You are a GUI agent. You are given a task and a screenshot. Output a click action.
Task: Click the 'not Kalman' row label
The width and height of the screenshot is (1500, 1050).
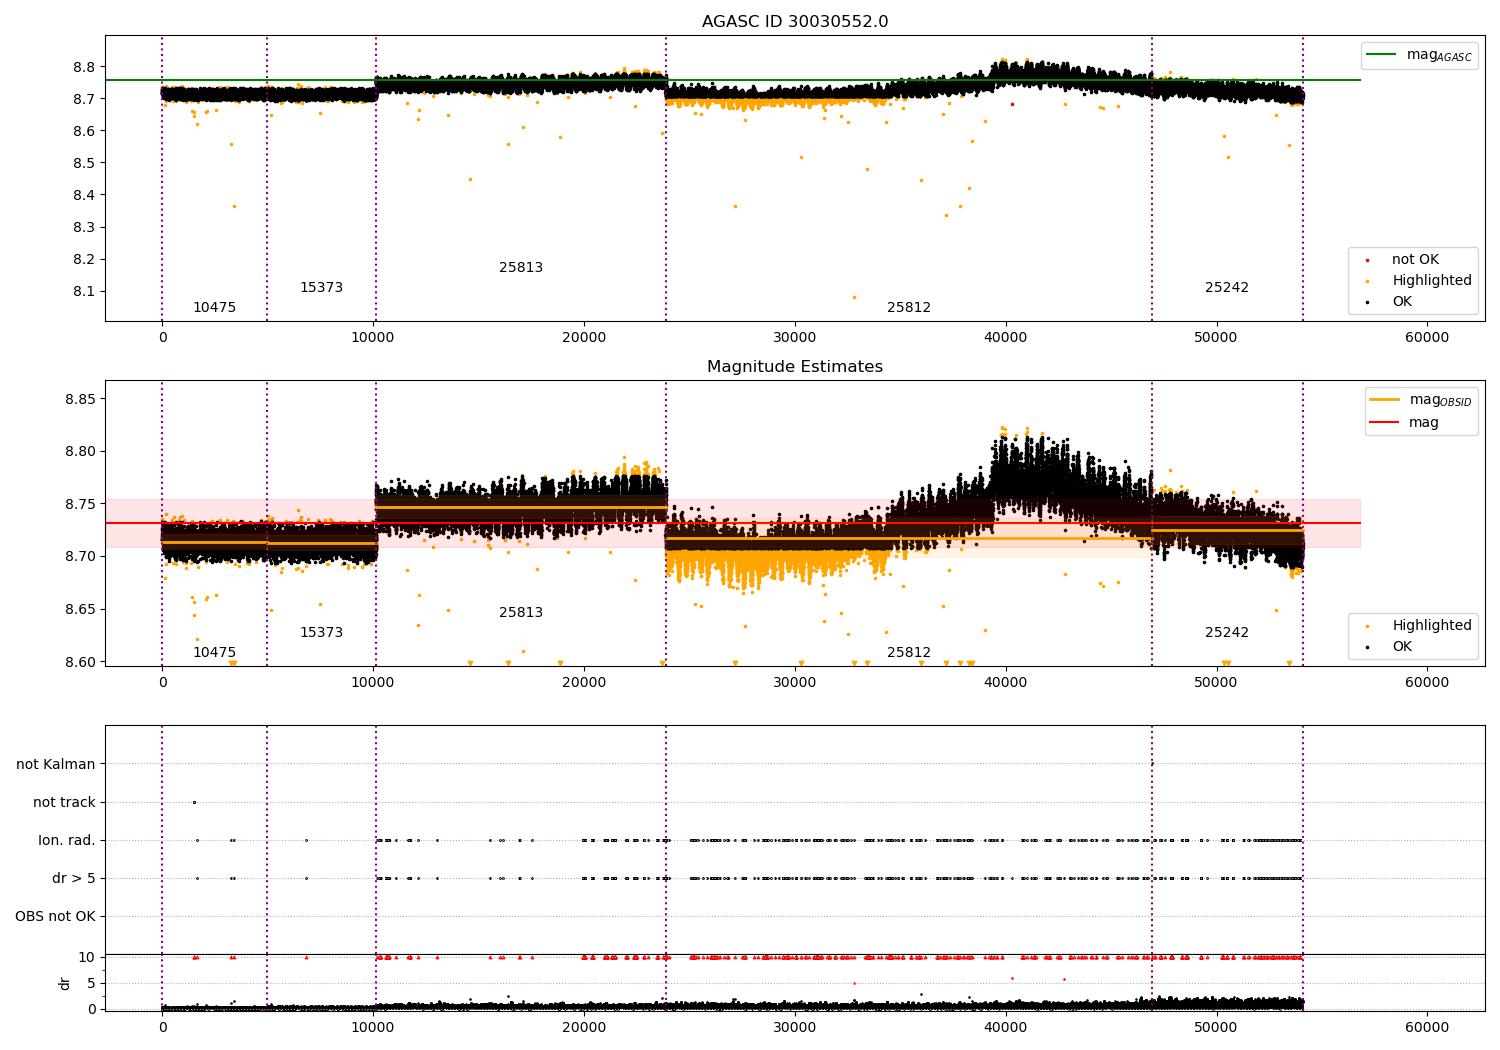(x=56, y=764)
